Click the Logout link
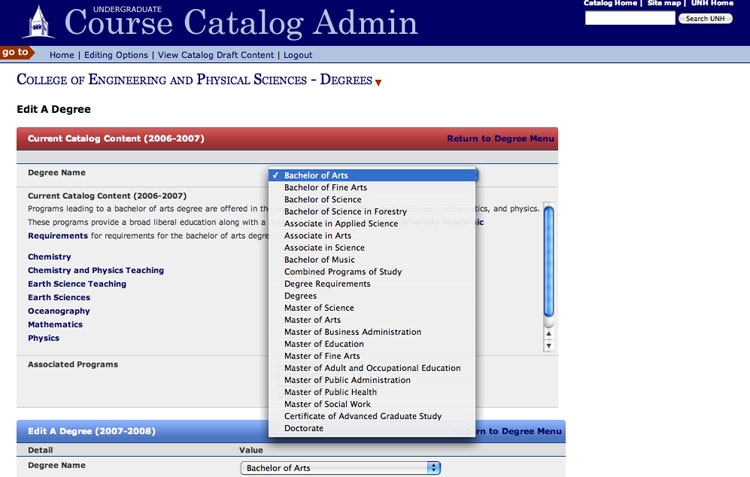This screenshot has width=750, height=477. coord(298,55)
